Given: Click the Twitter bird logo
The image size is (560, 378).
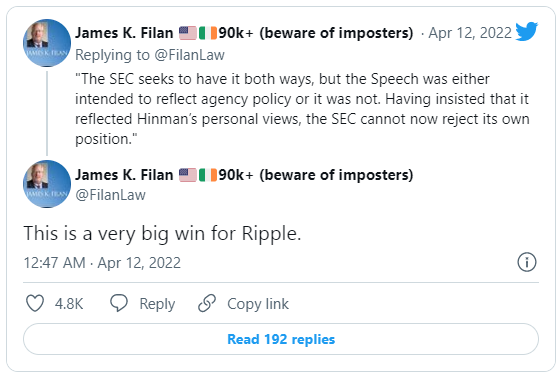Looking at the screenshot, I should (527, 31).
